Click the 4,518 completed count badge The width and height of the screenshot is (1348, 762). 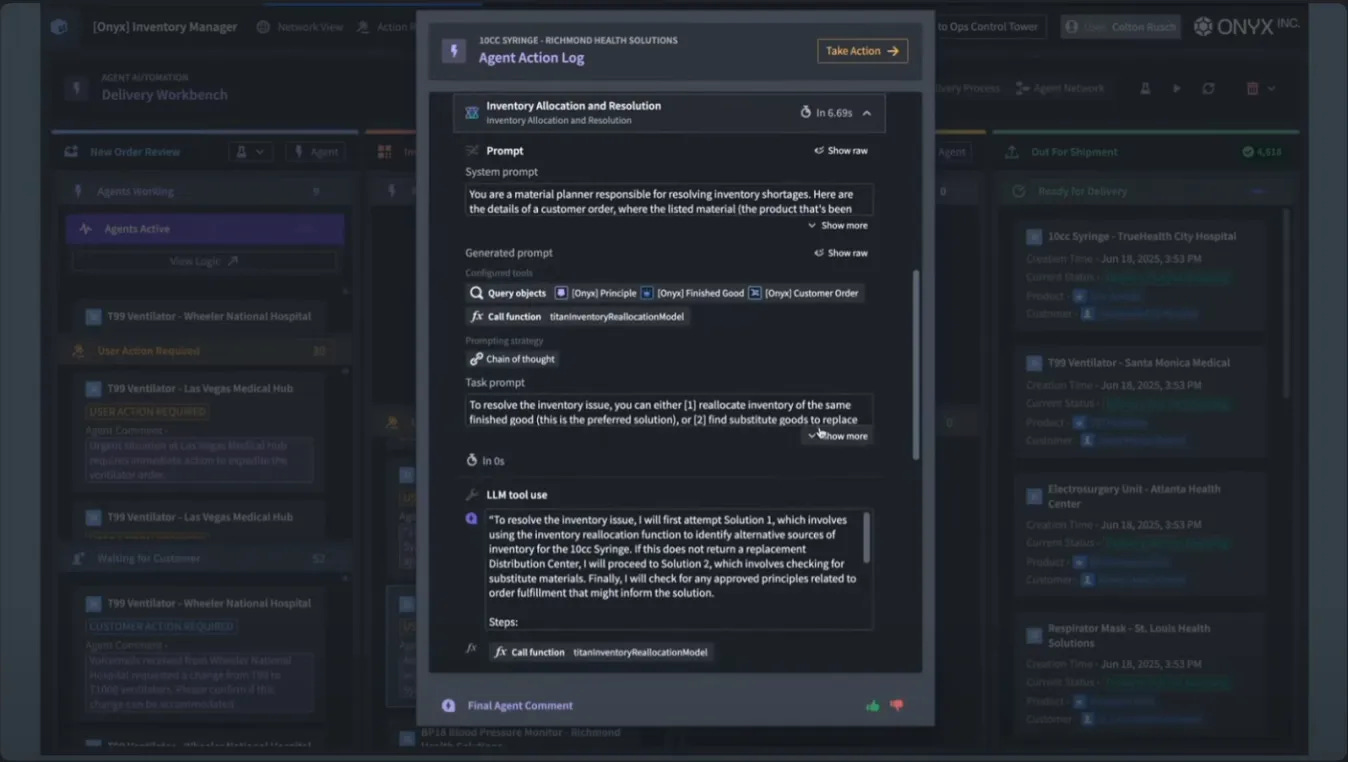(x=1262, y=152)
